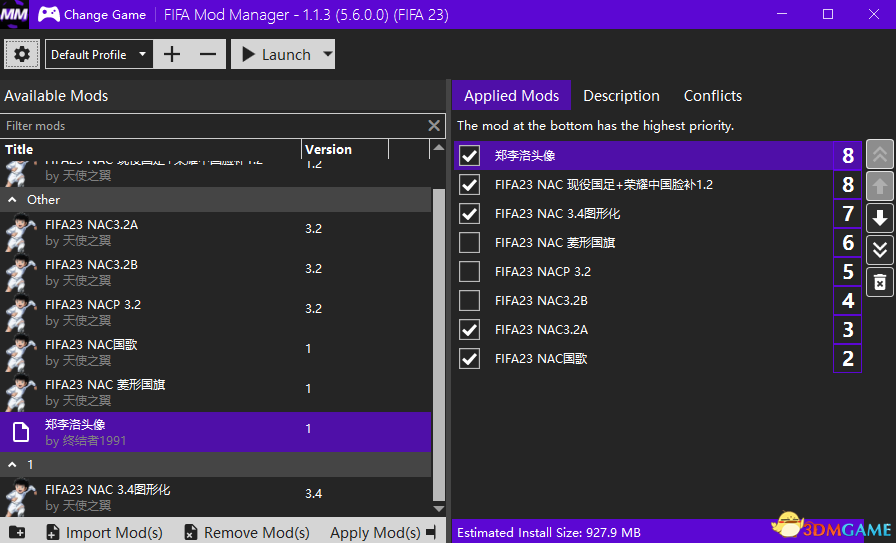Open the Conflicts tab
Image resolution: width=896 pixels, height=543 pixels.
712,96
